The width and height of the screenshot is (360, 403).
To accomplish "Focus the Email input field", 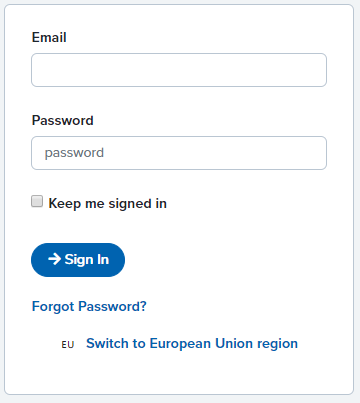I will pos(179,70).
